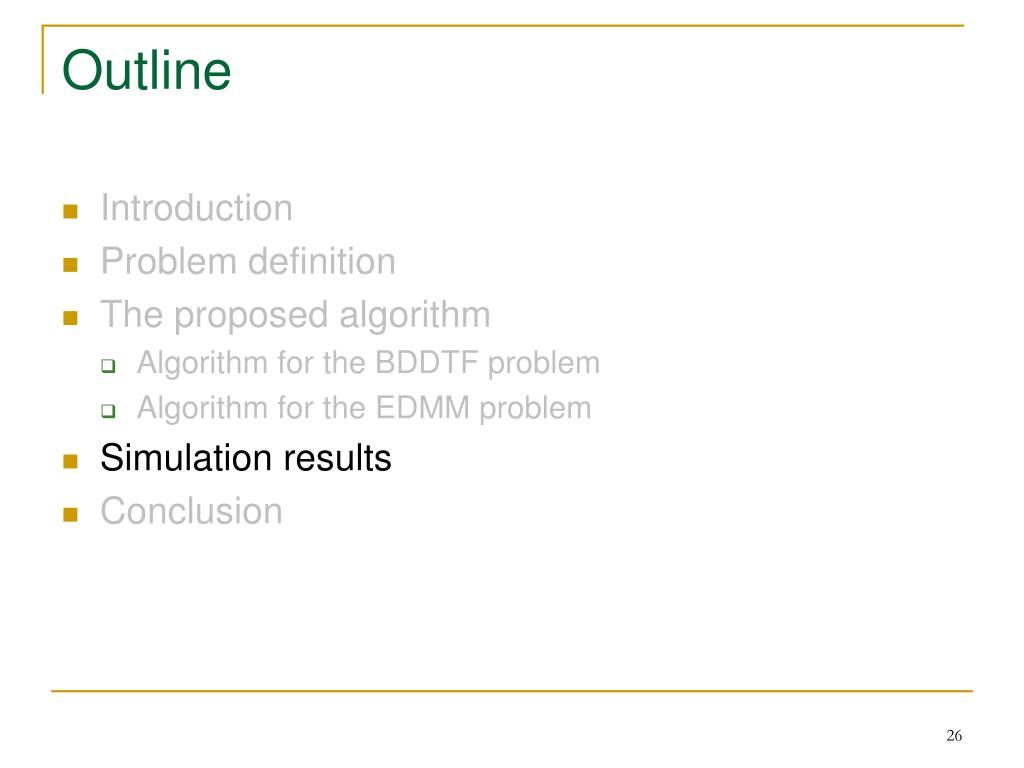This screenshot has height=768, width=1024.
Task: Click the Outline slide title
Action: (x=146, y=70)
